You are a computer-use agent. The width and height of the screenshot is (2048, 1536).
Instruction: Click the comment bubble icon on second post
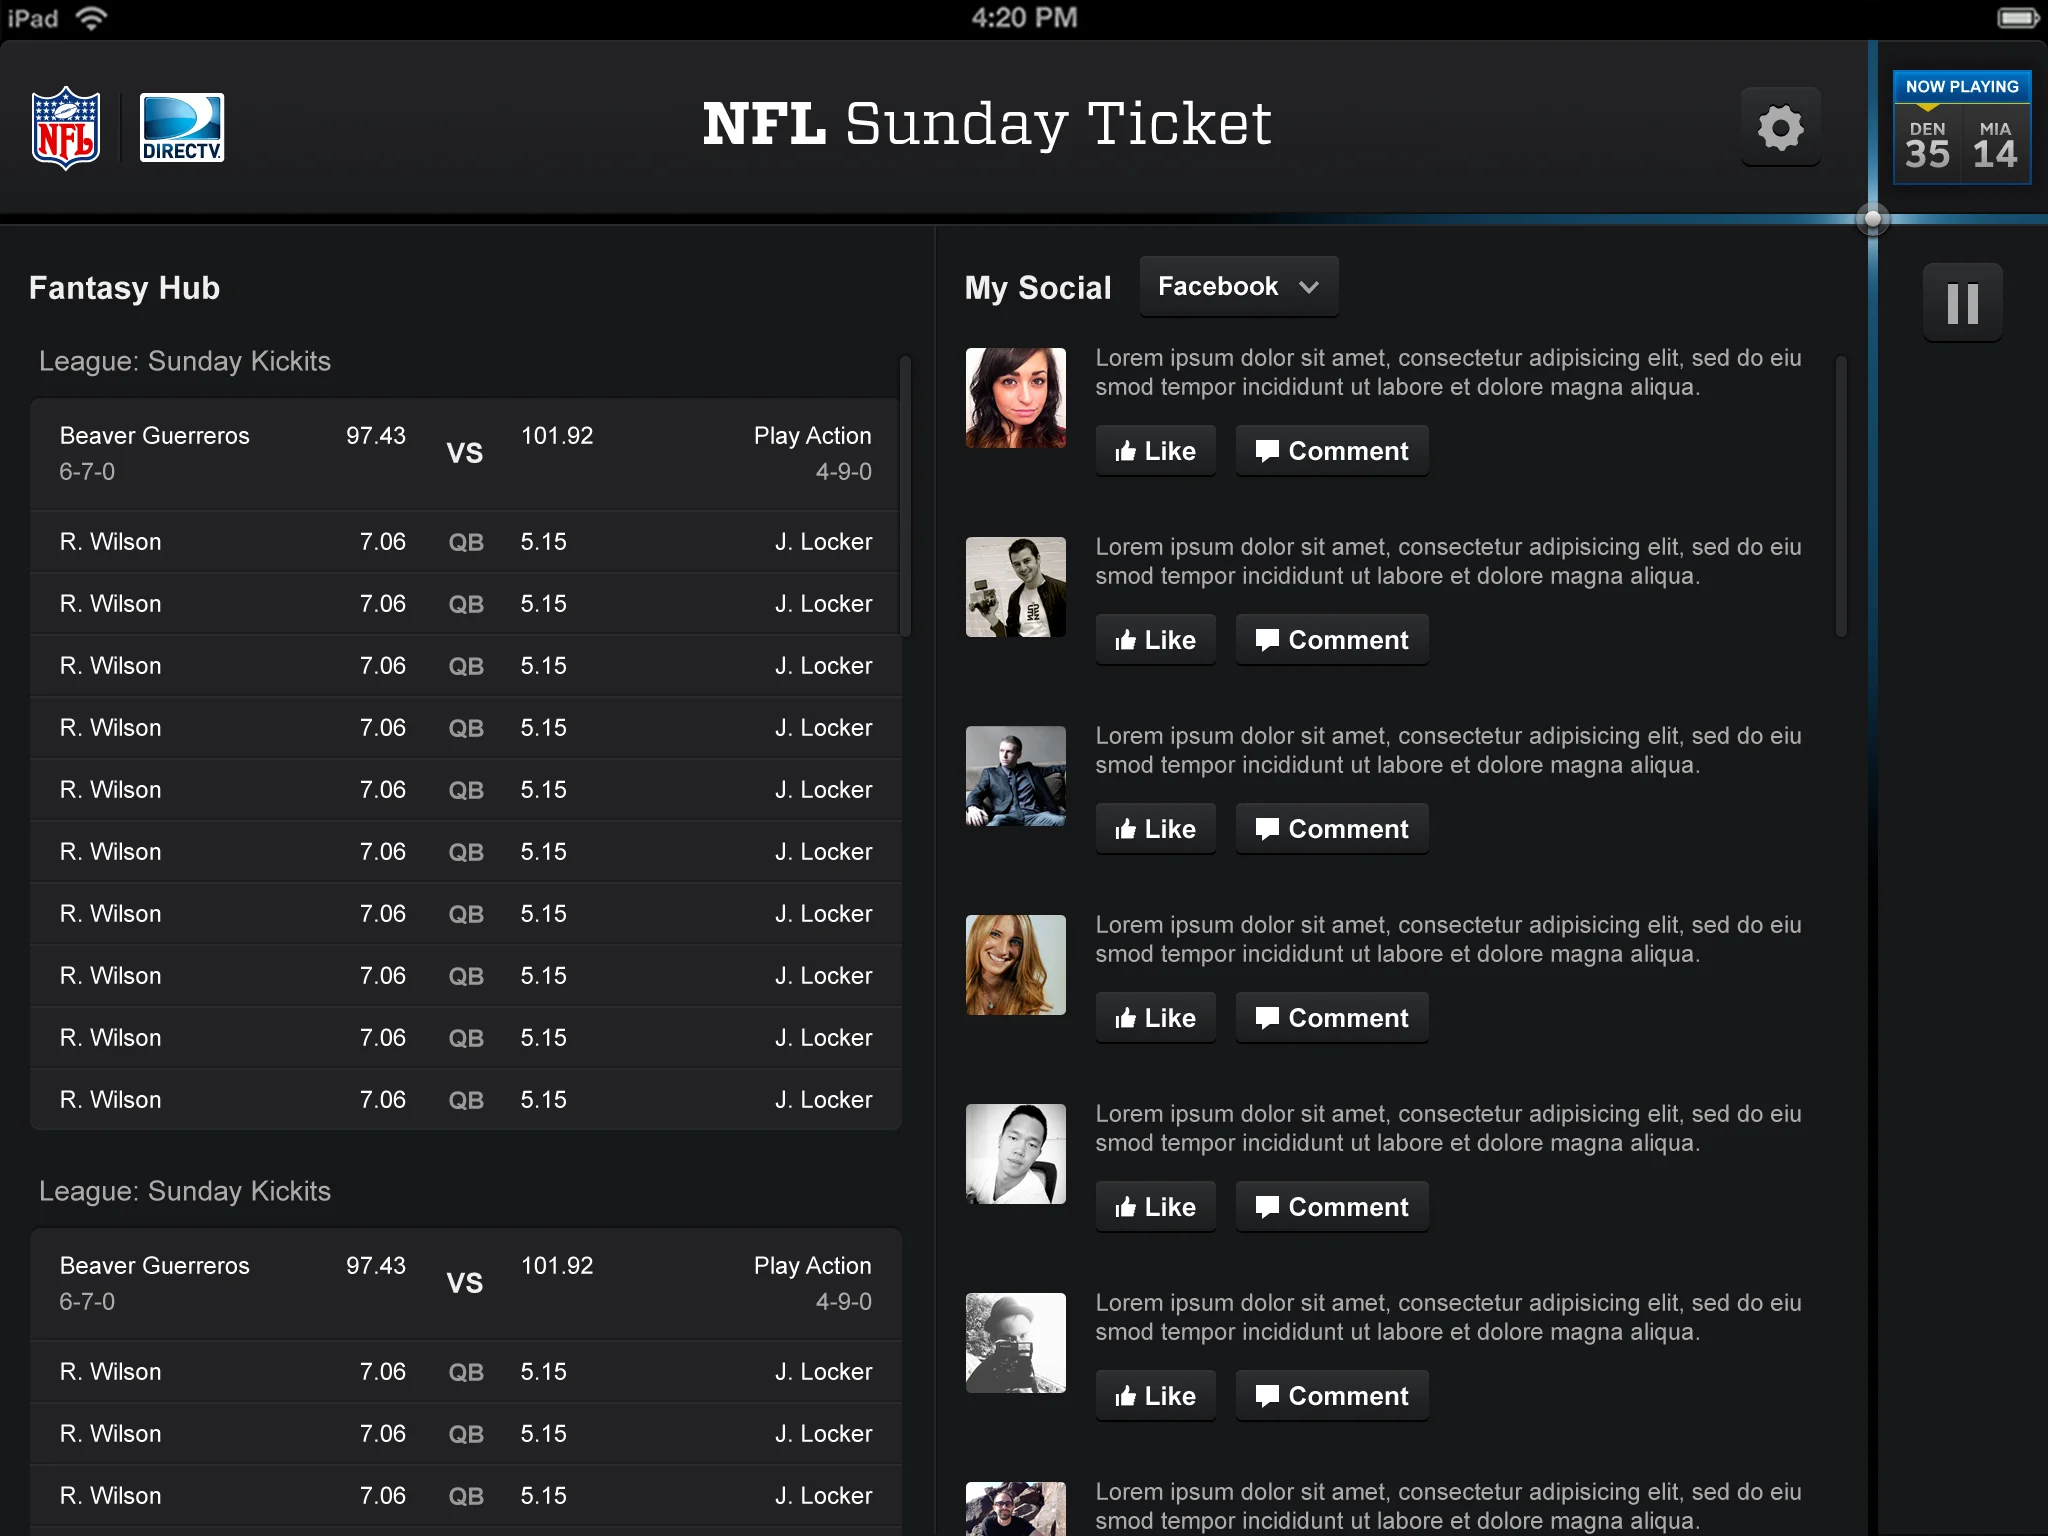[1268, 639]
